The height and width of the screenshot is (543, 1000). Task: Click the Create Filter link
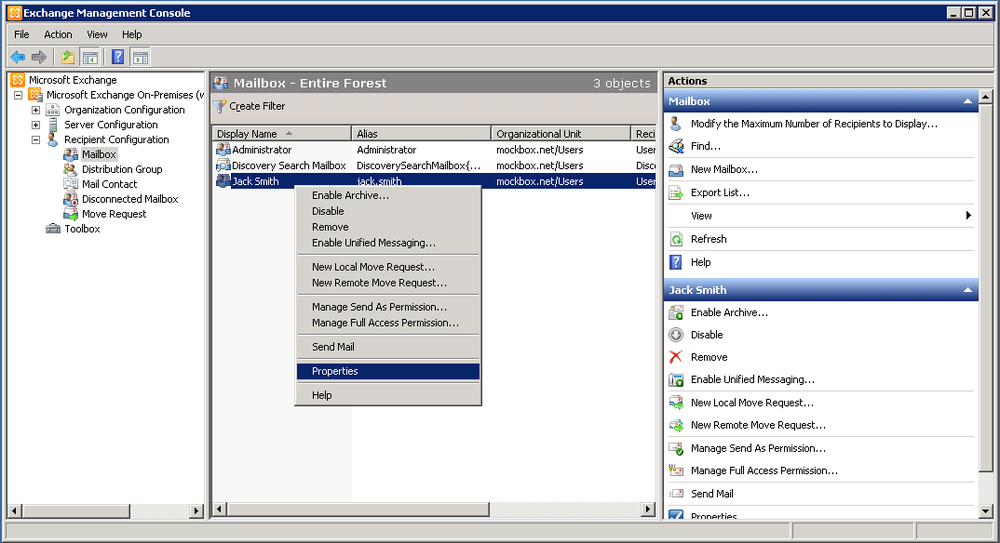pos(257,107)
